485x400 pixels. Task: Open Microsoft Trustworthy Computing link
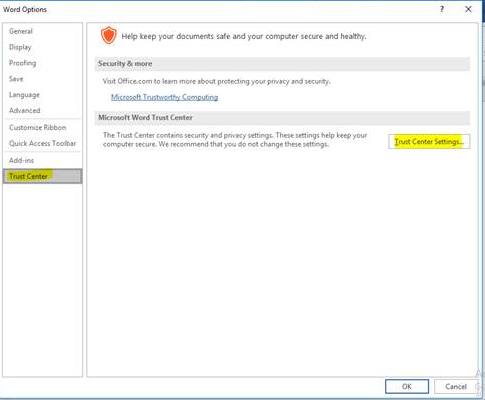pos(164,97)
